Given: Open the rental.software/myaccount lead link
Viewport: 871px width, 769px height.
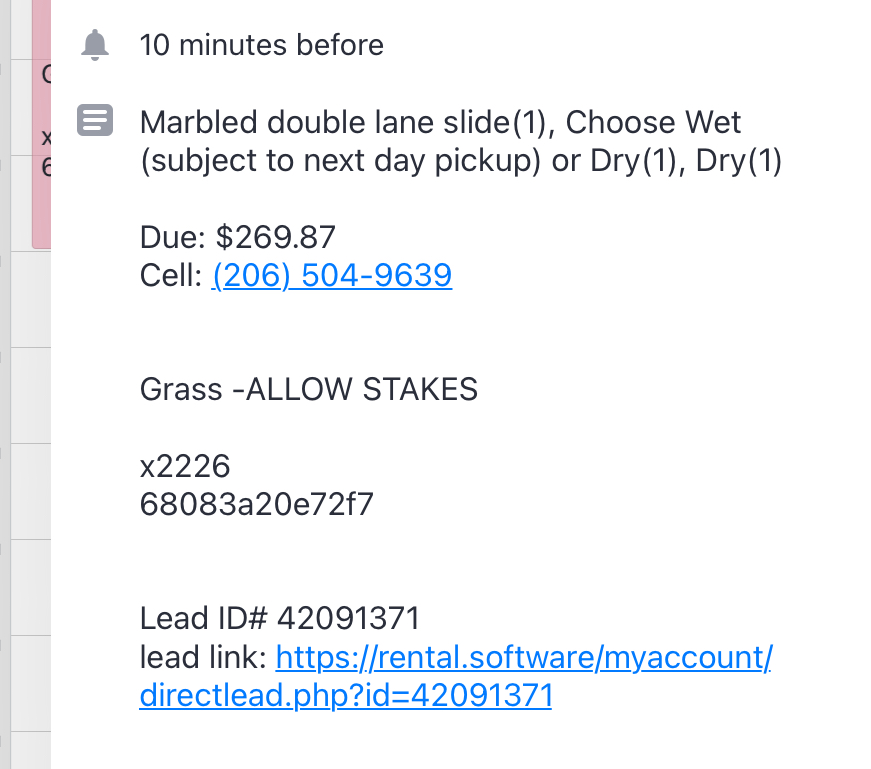Looking at the screenshot, I should tap(523, 658).
